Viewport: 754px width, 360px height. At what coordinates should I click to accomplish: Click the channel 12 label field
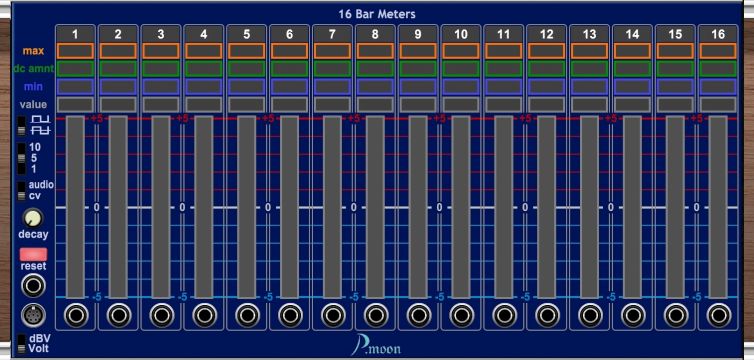tap(547, 34)
